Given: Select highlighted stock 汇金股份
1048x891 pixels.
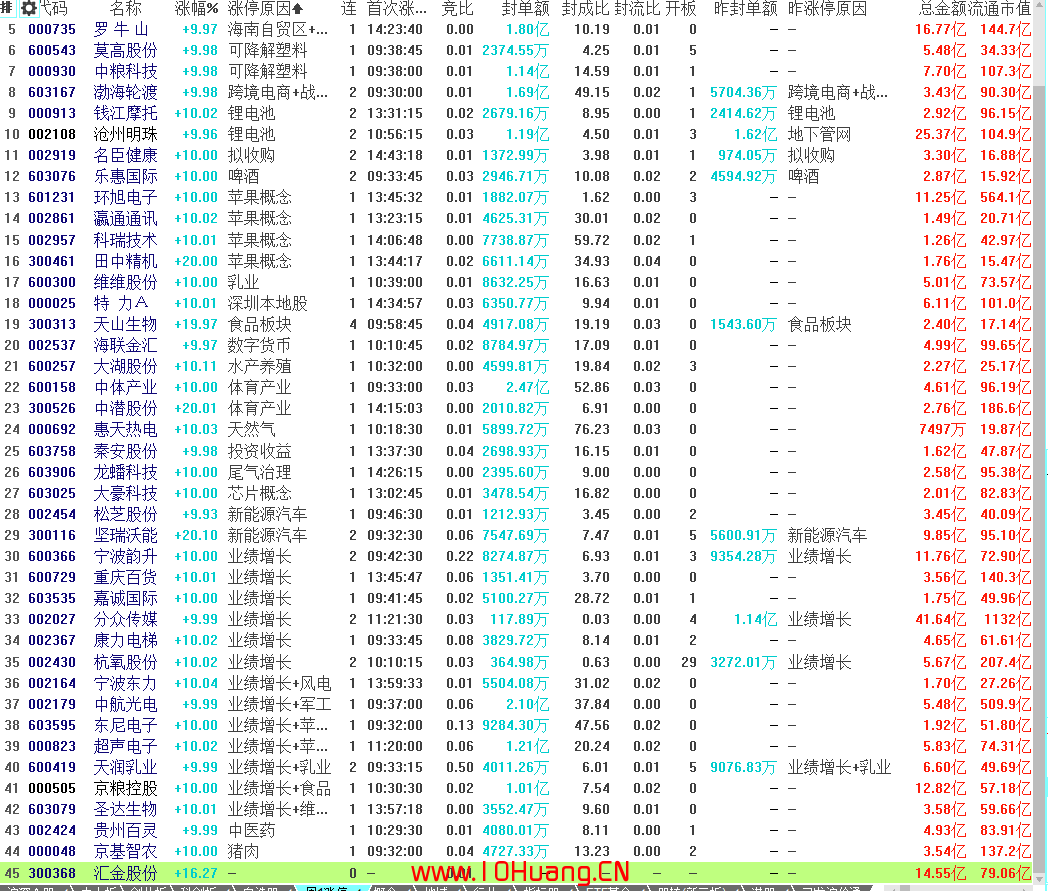Looking at the screenshot, I should point(126,873).
